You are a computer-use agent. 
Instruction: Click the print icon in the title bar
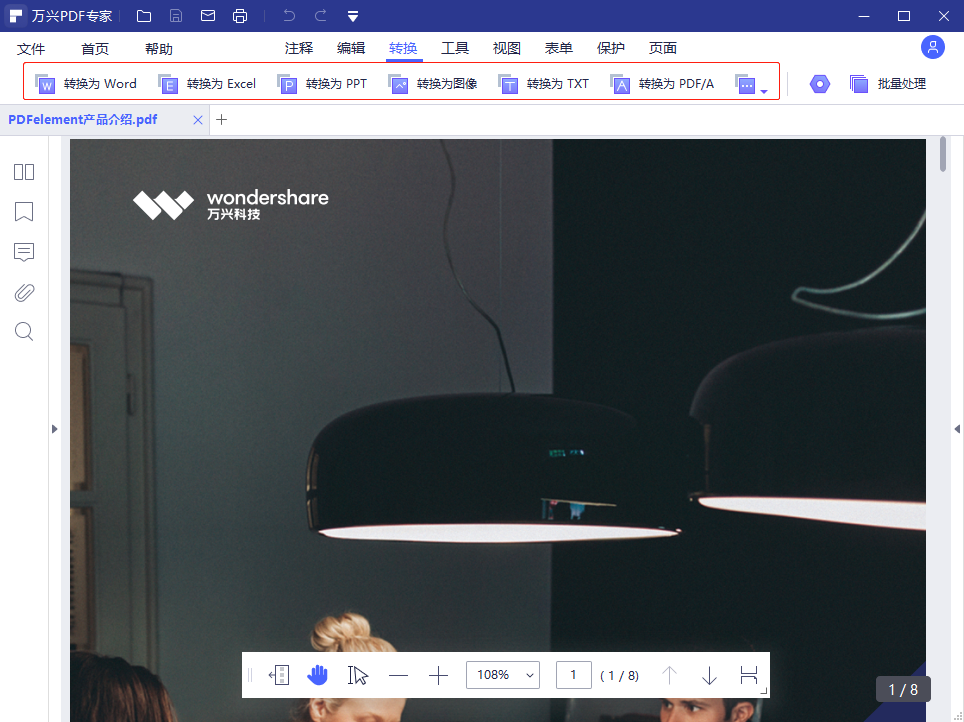[240, 15]
